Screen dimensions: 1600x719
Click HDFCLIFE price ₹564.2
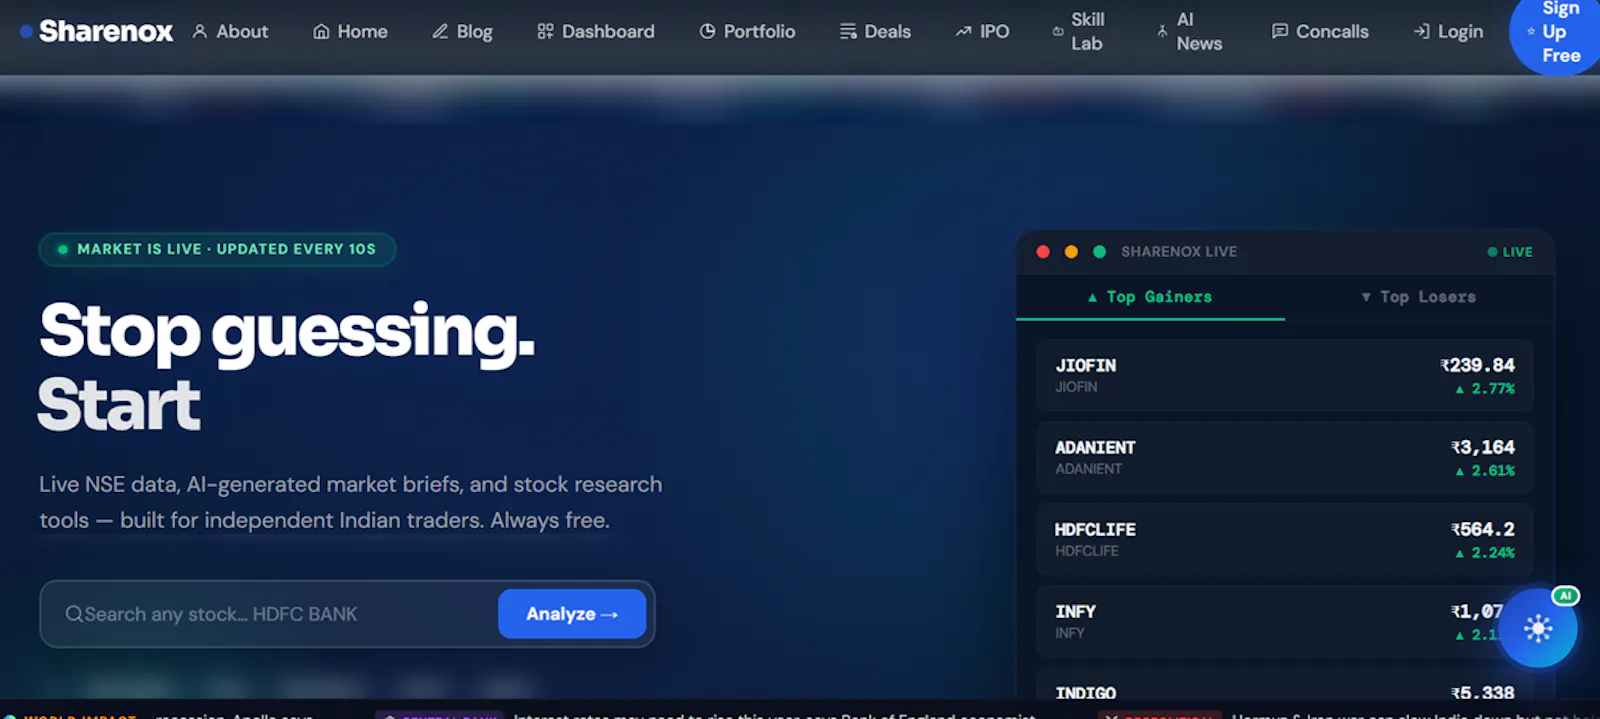click(x=1483, y=529)
